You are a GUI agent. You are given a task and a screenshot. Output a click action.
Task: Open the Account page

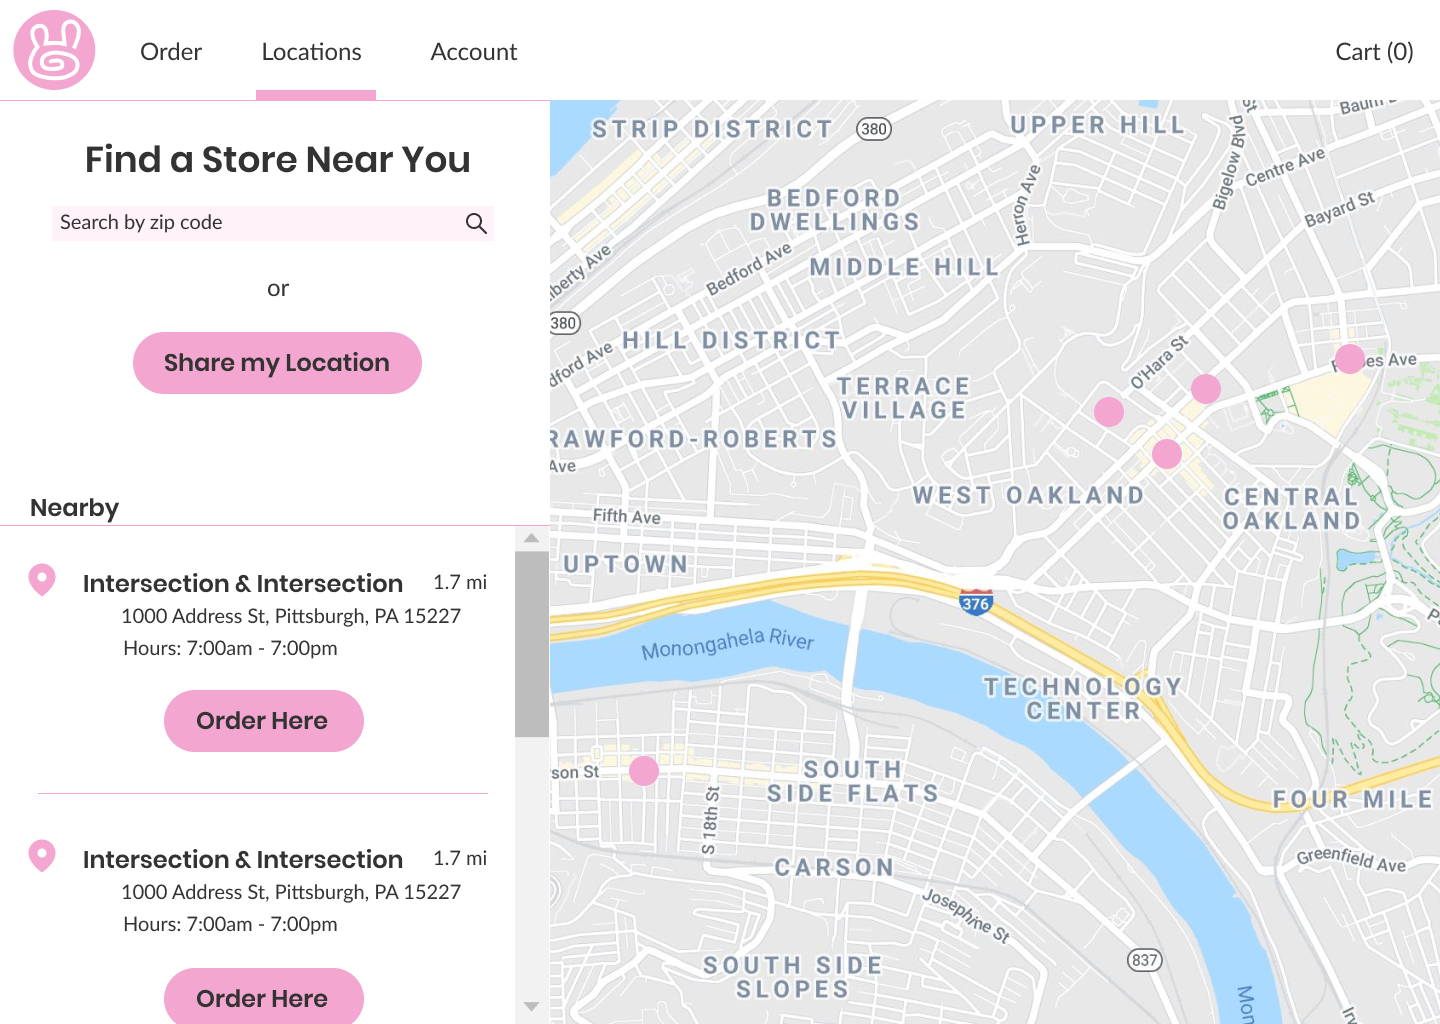pos(474,52)
